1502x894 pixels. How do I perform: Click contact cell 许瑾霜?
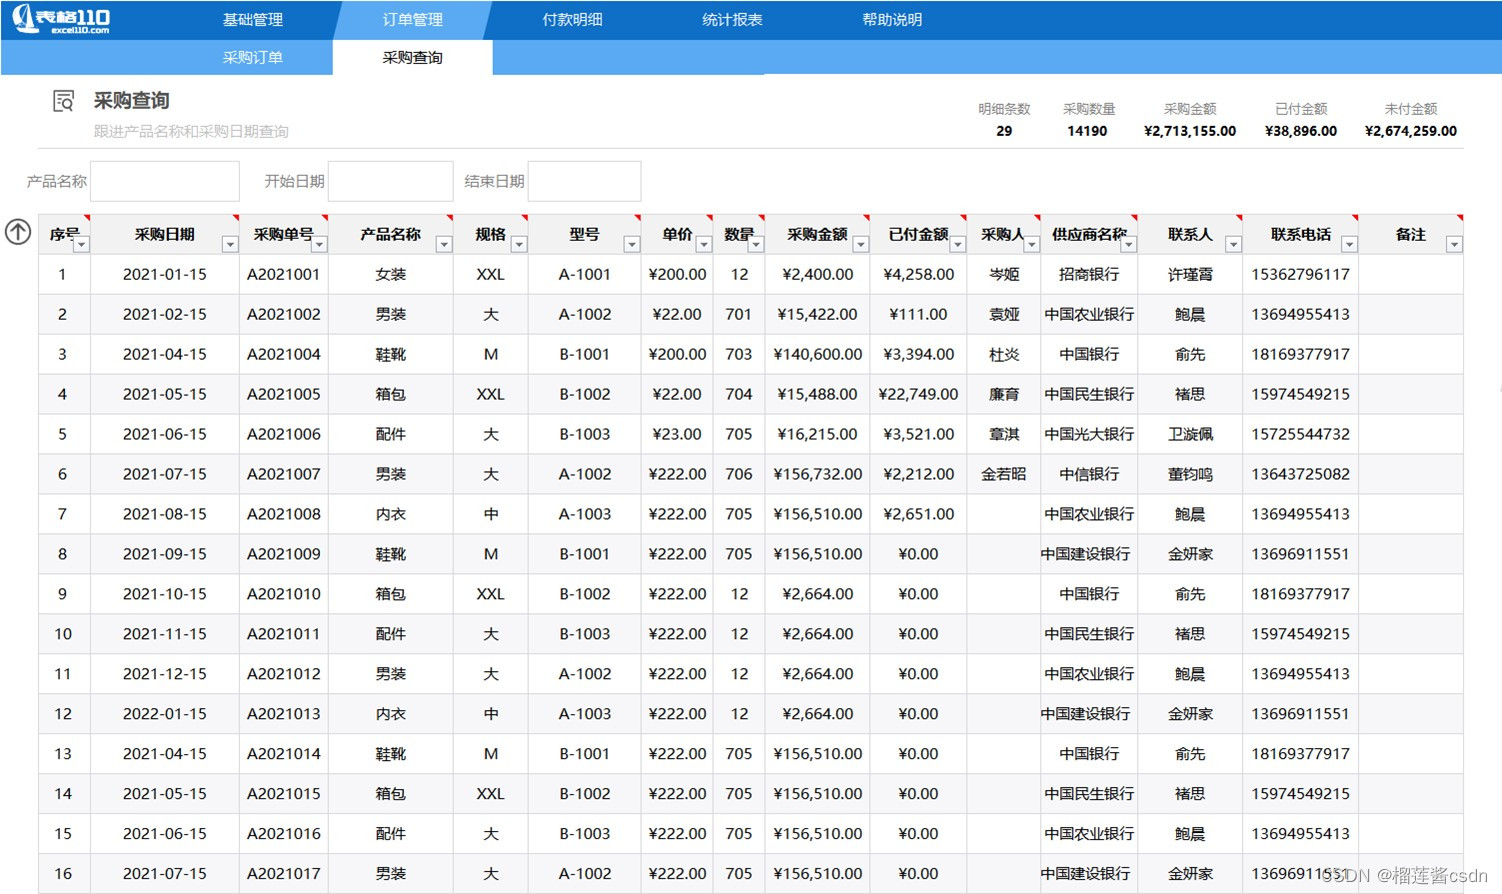tap(1190, 274)
